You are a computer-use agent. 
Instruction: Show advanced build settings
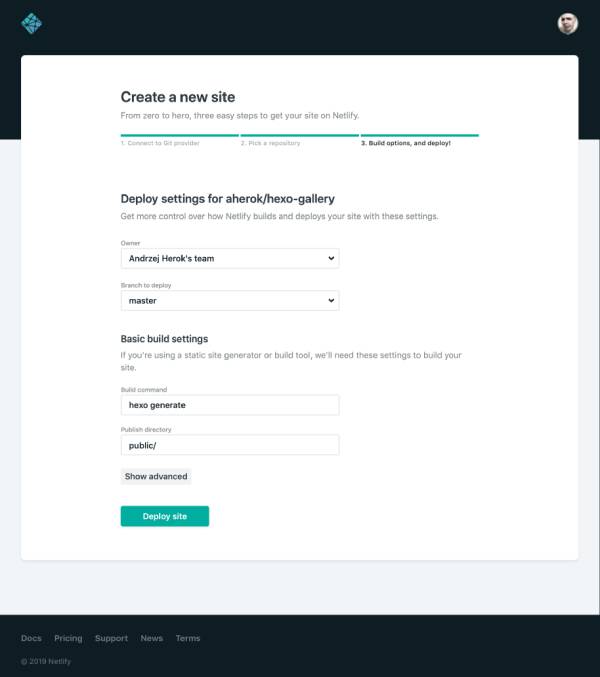tap(156, 476)
